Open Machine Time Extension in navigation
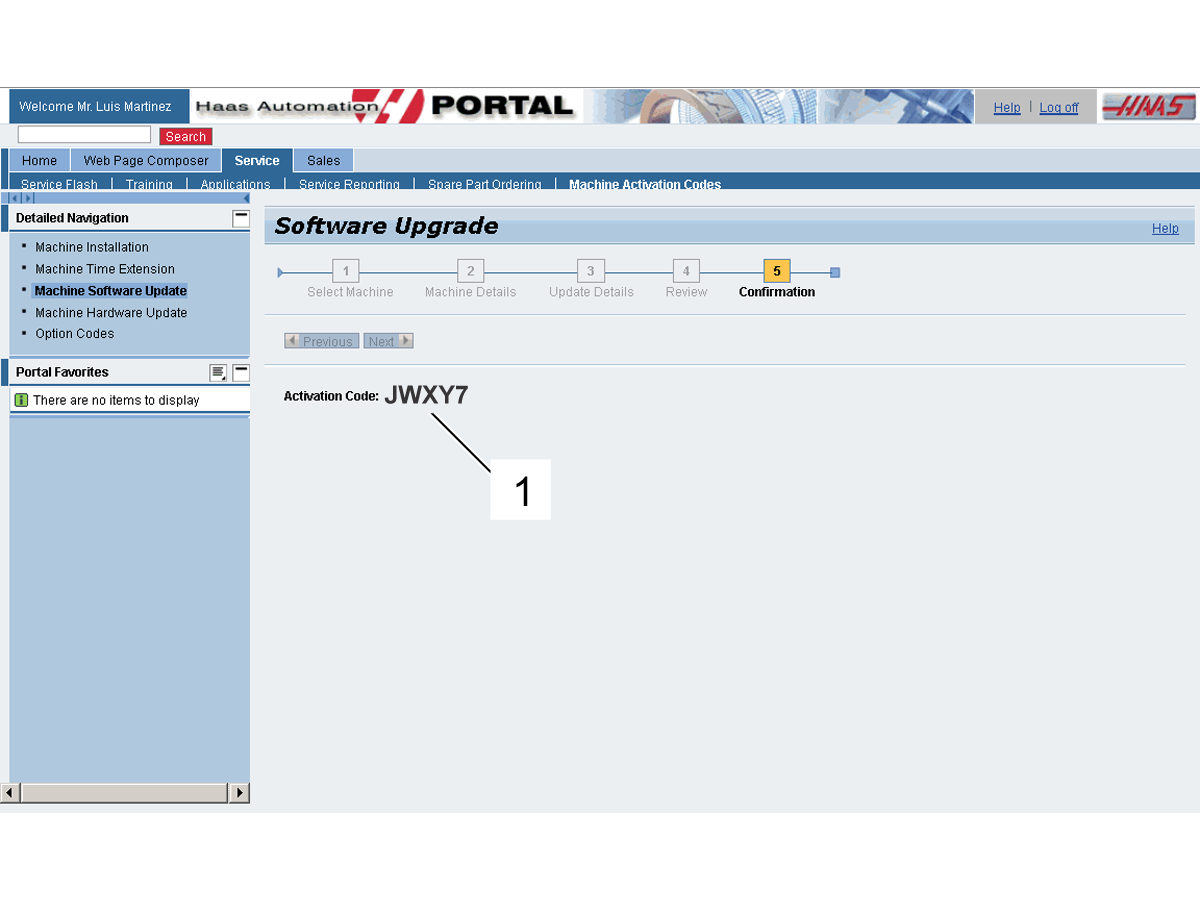 tap(105, 269)
